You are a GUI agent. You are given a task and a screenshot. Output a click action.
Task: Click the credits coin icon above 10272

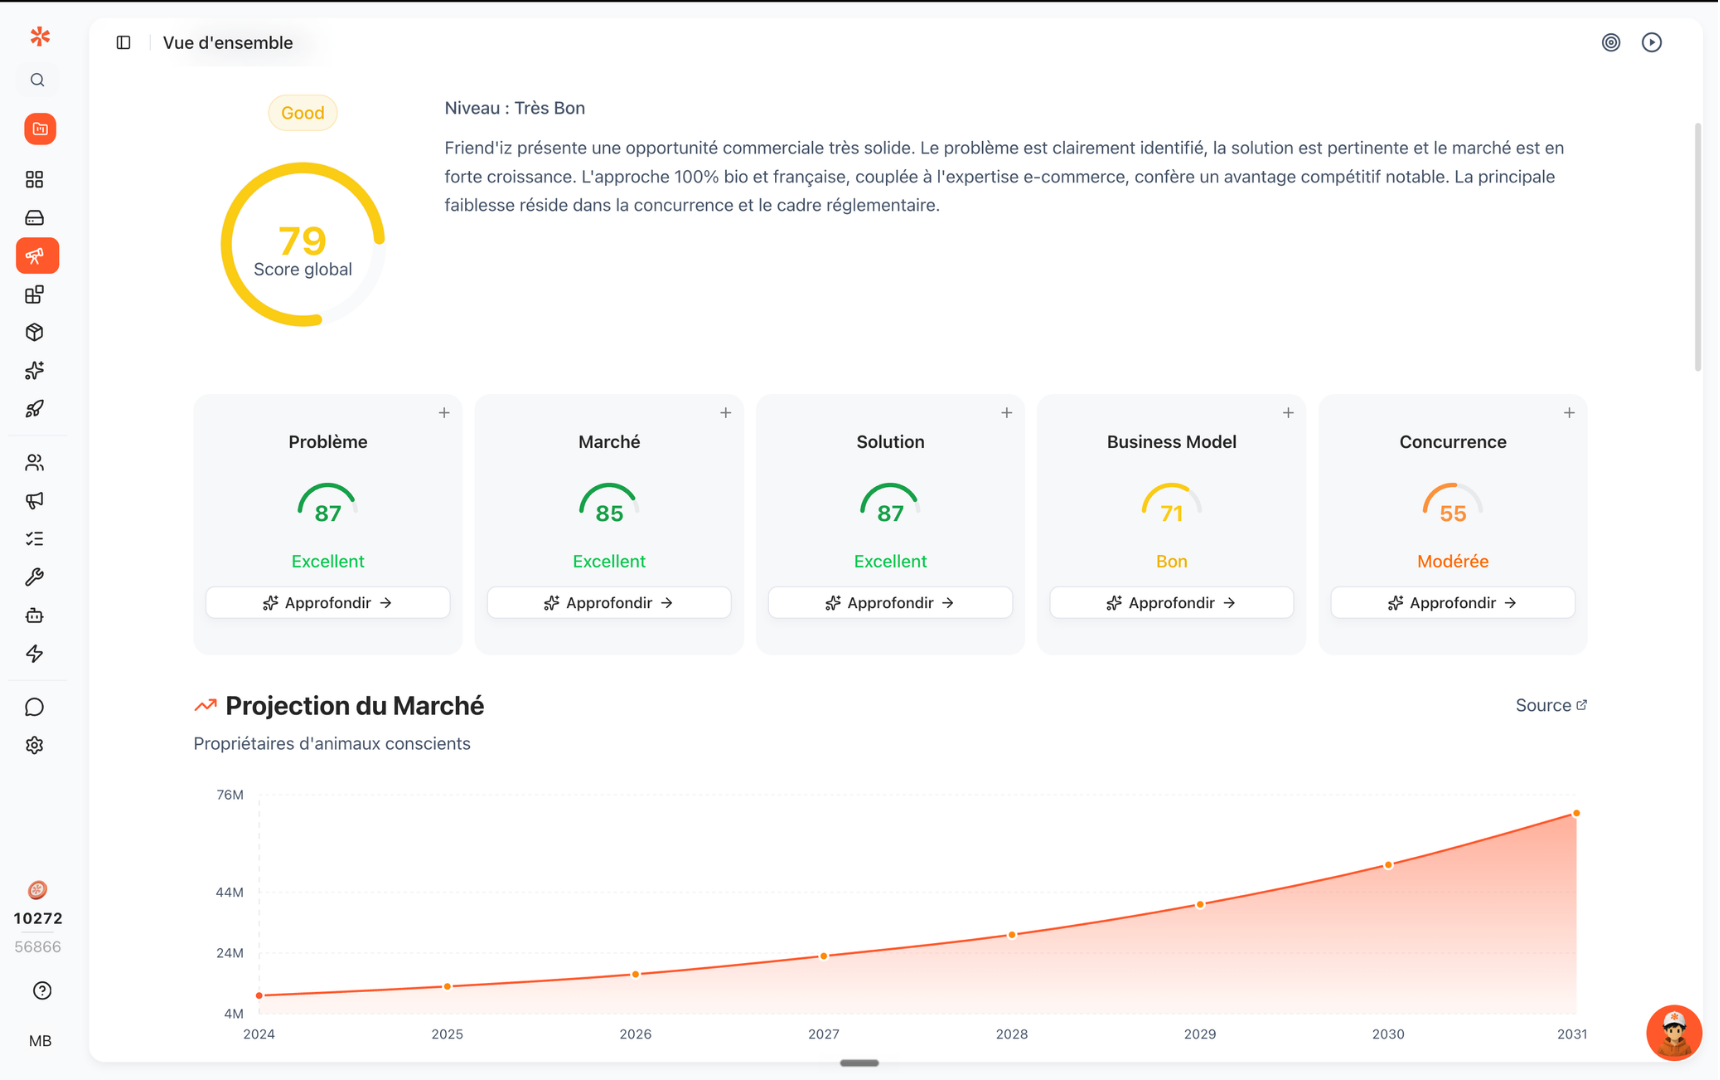tap(37, 890)
